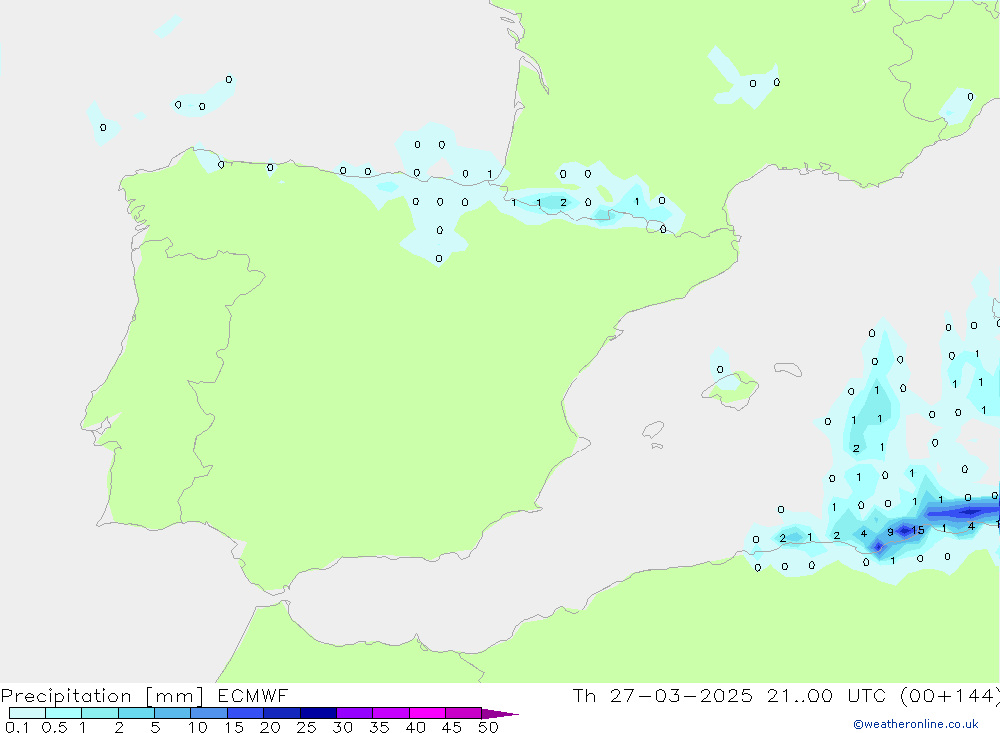Click the 2–5 mm legend color swatch
1000x733 pixels.
(136, 713)
